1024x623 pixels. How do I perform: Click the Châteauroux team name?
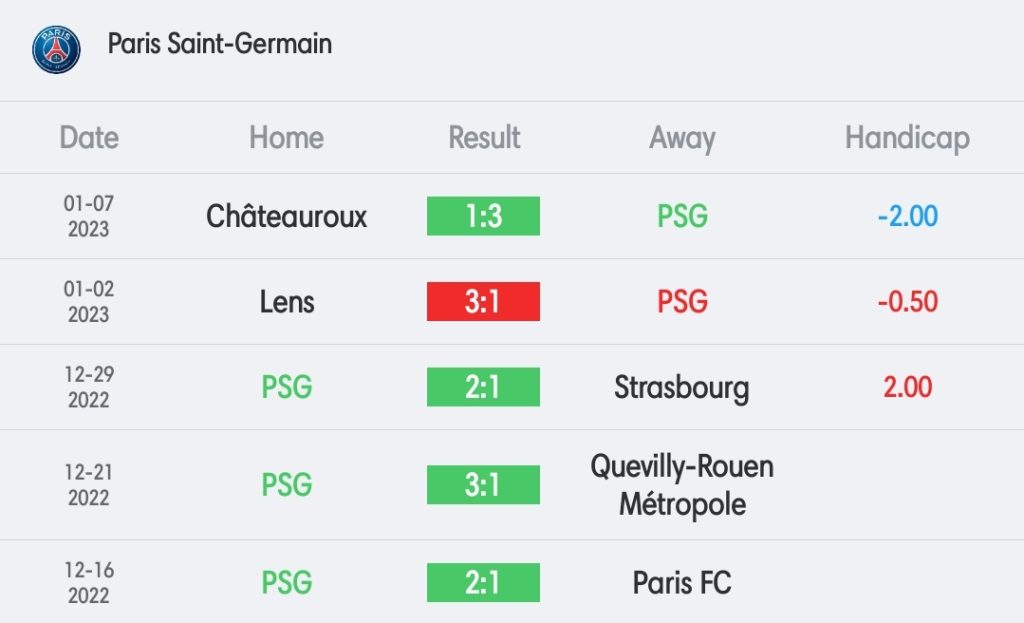tap(286, 216)
